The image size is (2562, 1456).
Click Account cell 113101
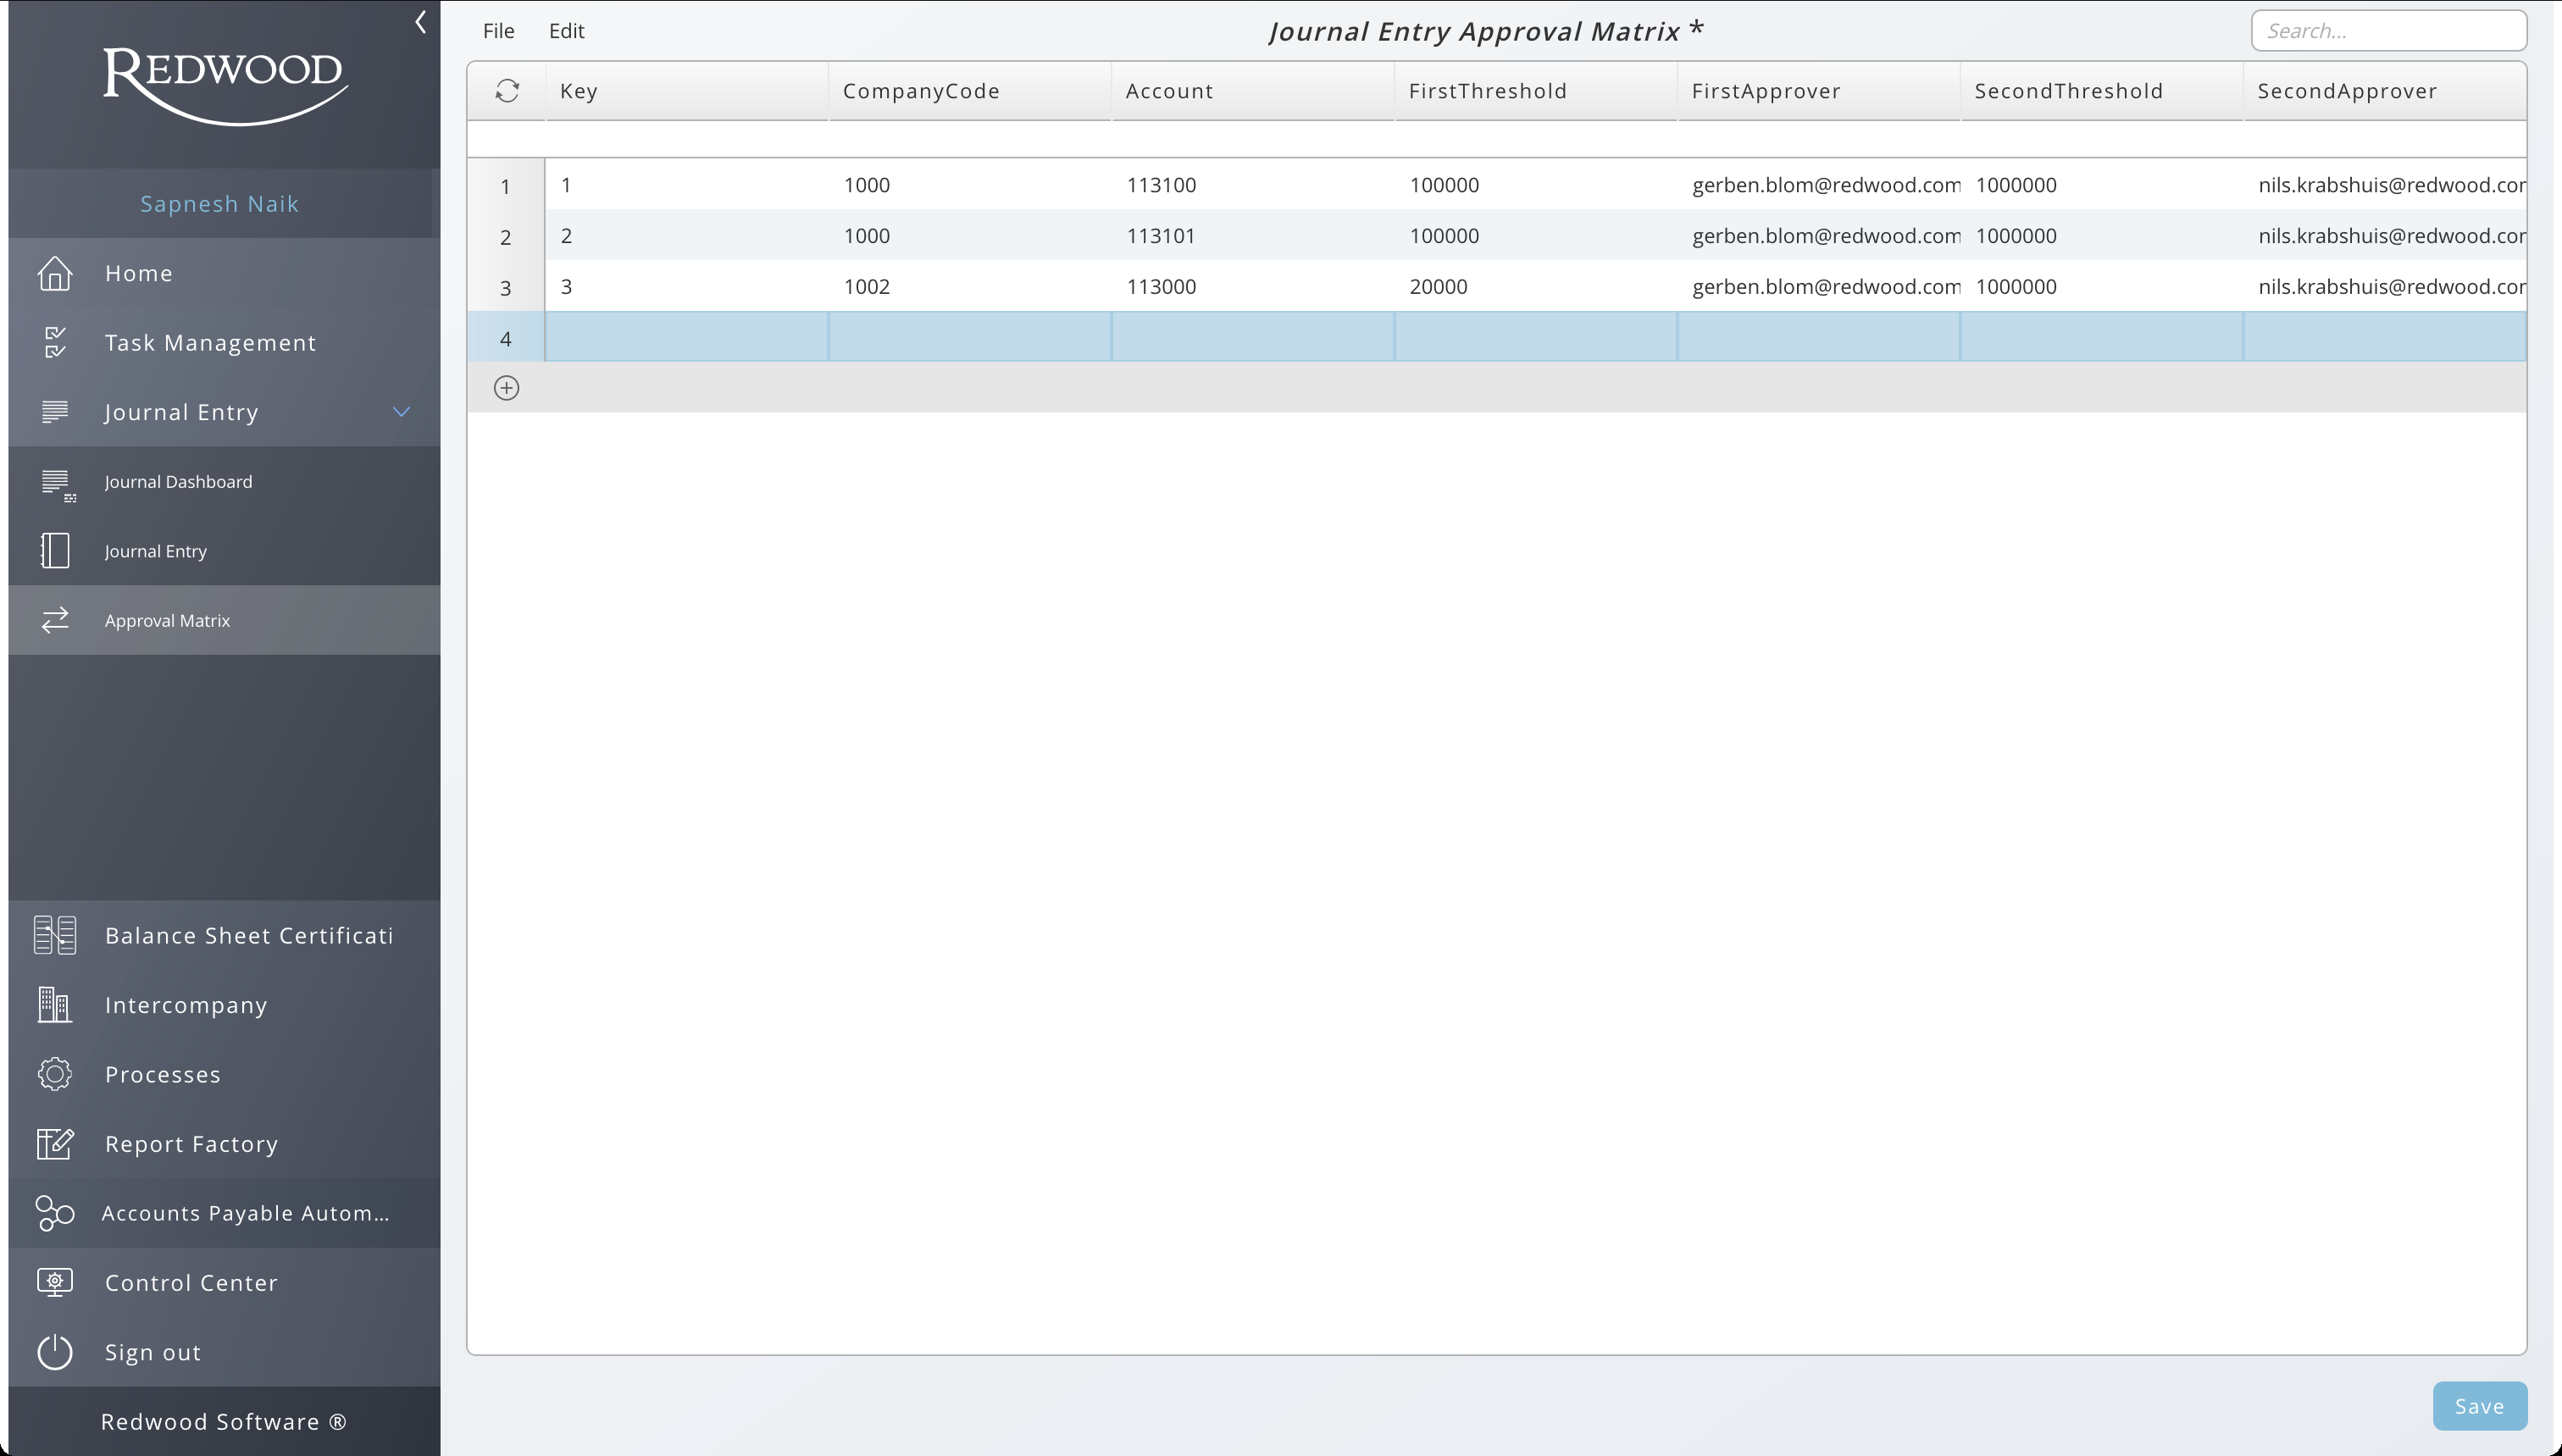point(1253,236)
